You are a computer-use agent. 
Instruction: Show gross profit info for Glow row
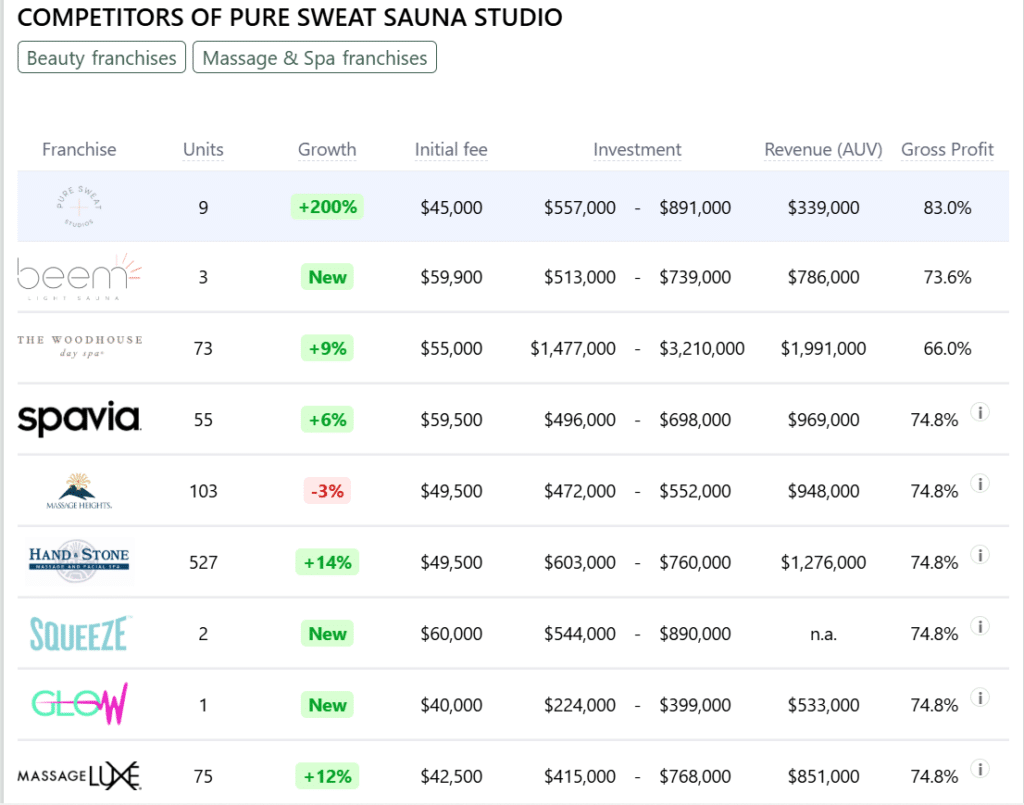coord(980,697)
